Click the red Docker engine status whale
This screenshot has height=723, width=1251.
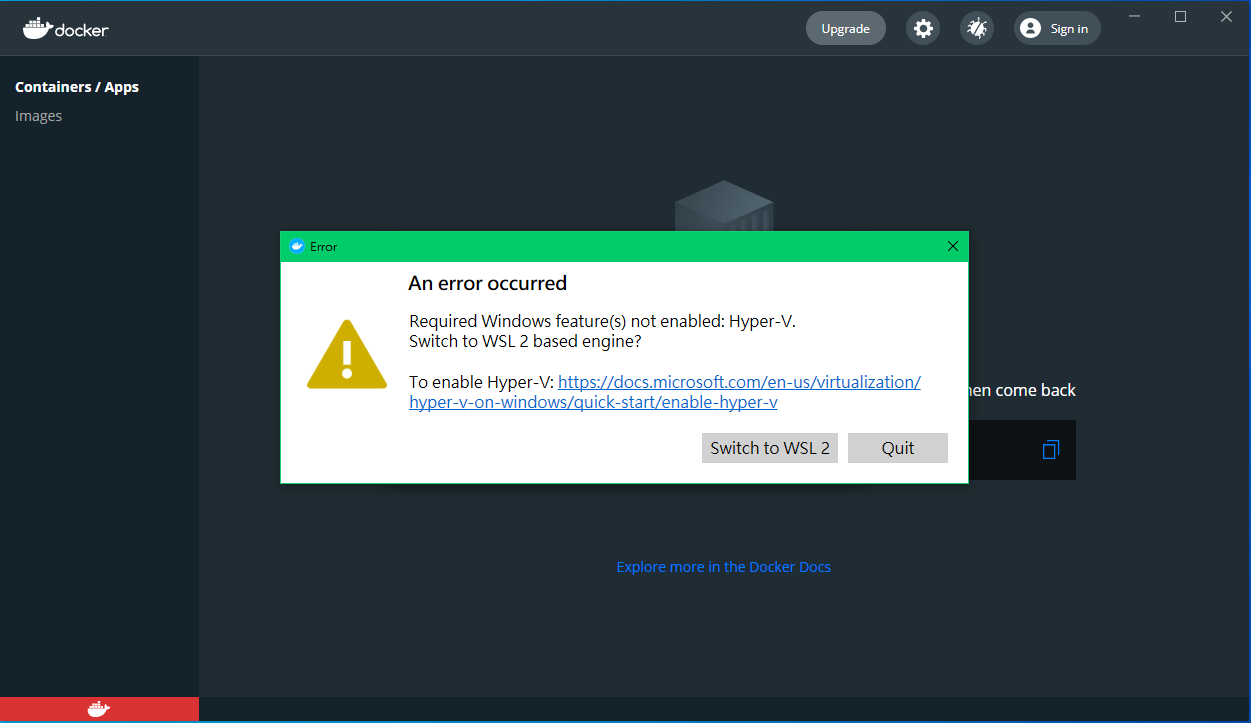coord(98,709)
